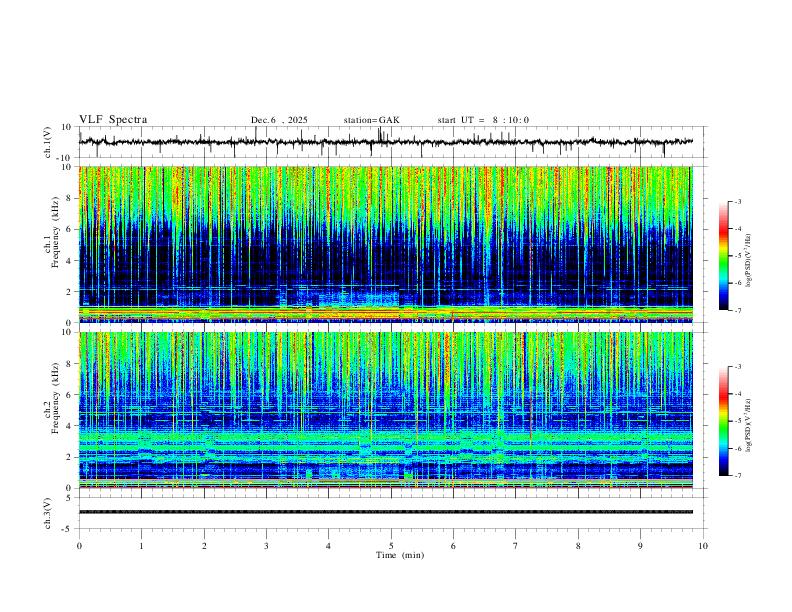Image resolution: width=792 pixels, height=612 pixels.
Task: Click the ch.3 black voltage trace
Action: (386, 512)
